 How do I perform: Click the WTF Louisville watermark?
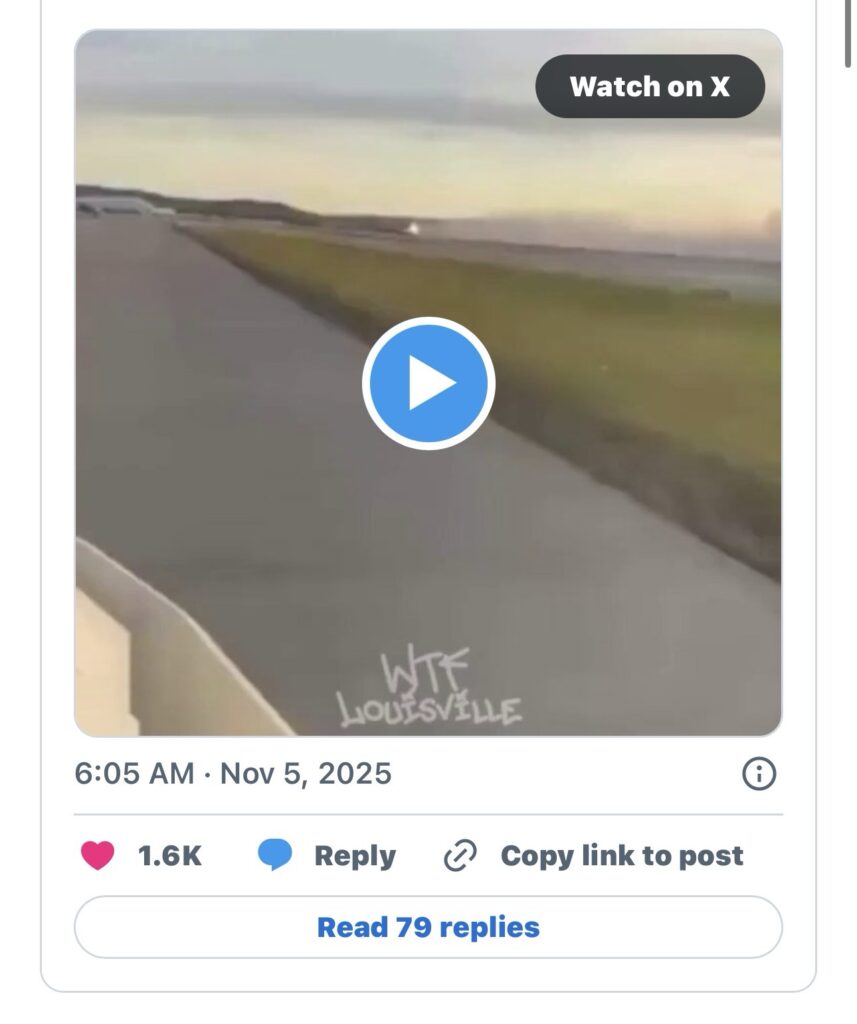430,690
